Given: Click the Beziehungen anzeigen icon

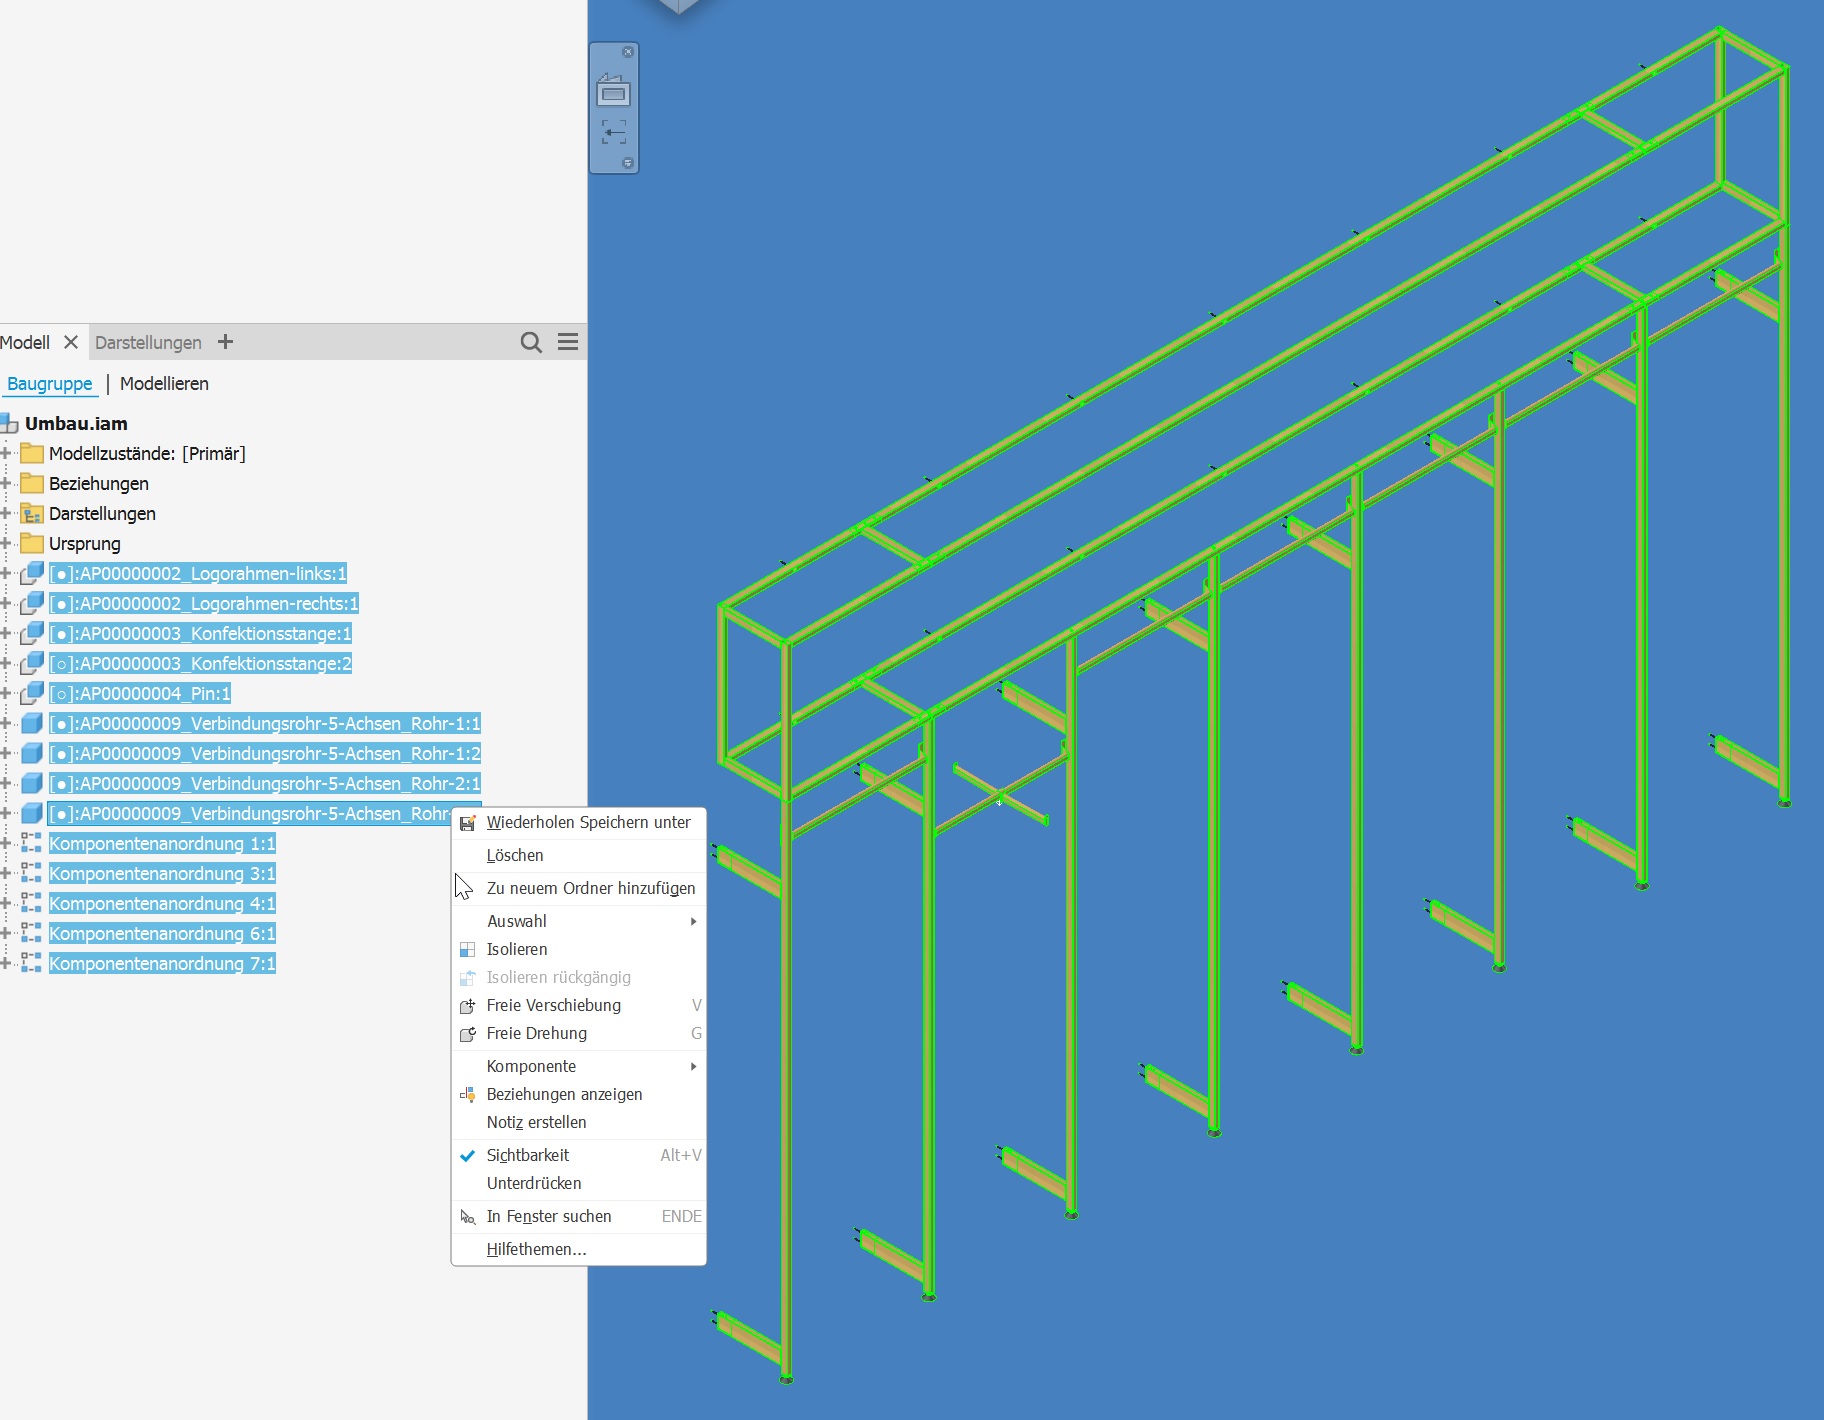Looking at the screenshot, I should tap(469, 1094).
